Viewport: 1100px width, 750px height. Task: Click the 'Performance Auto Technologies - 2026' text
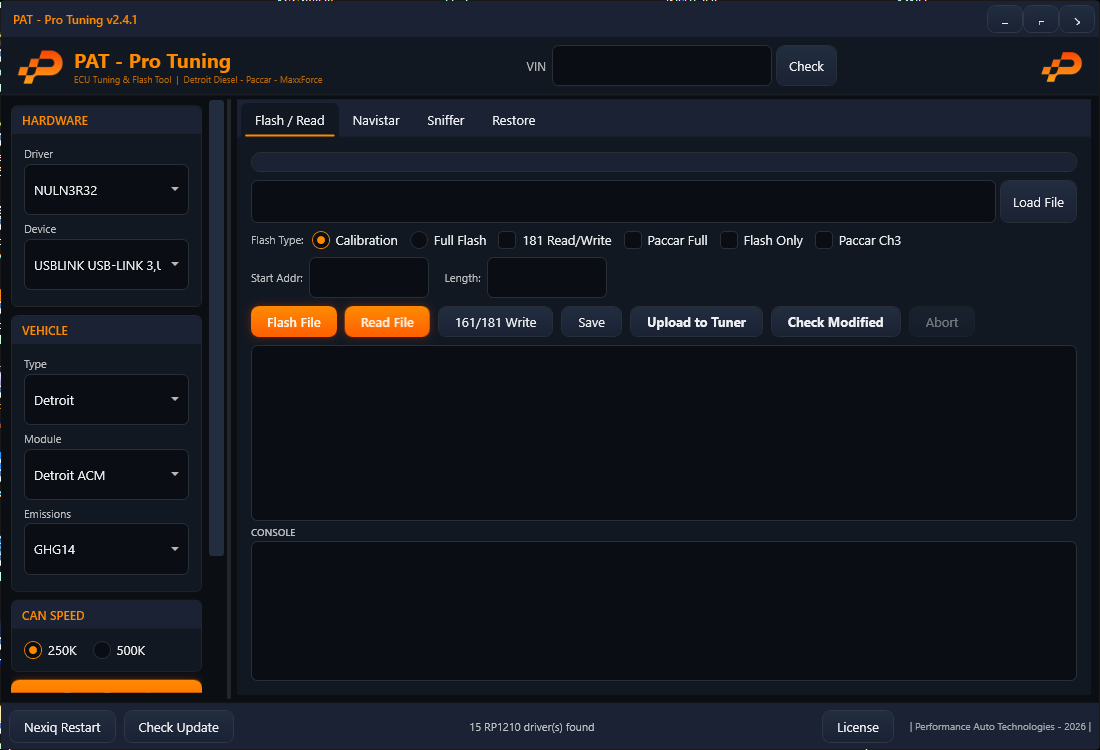(x=1000, y=727)
